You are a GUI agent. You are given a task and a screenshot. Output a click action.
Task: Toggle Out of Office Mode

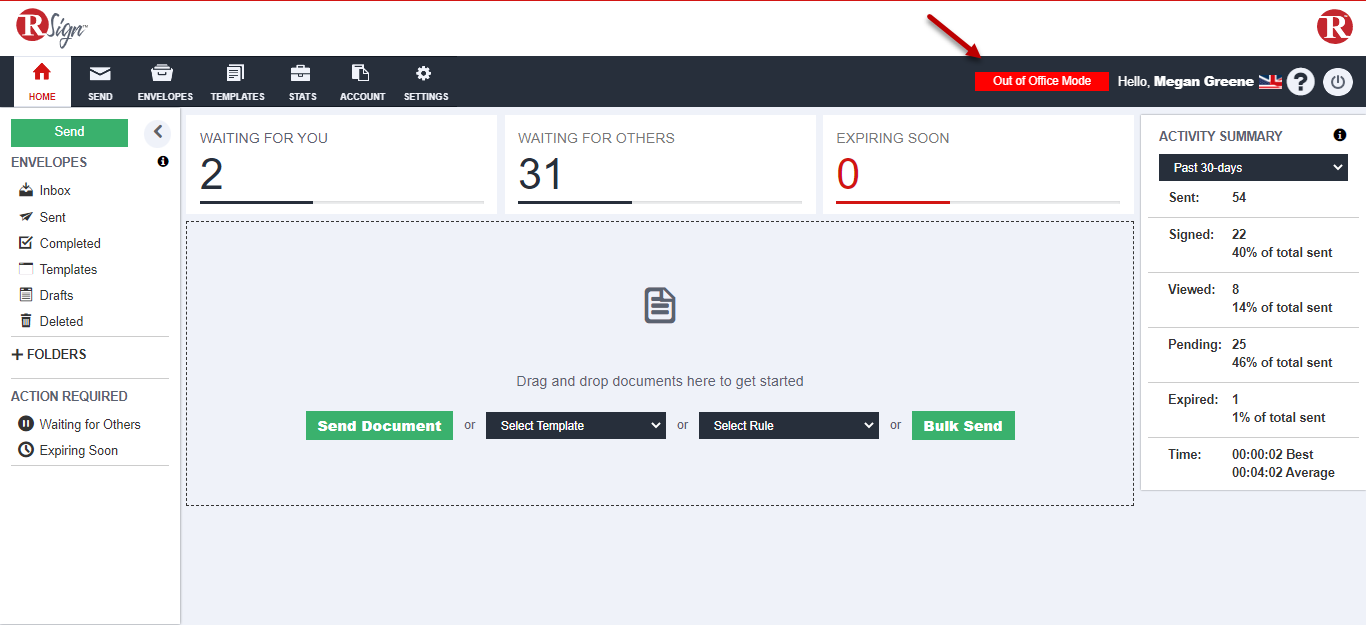(x=1041, y=80)
